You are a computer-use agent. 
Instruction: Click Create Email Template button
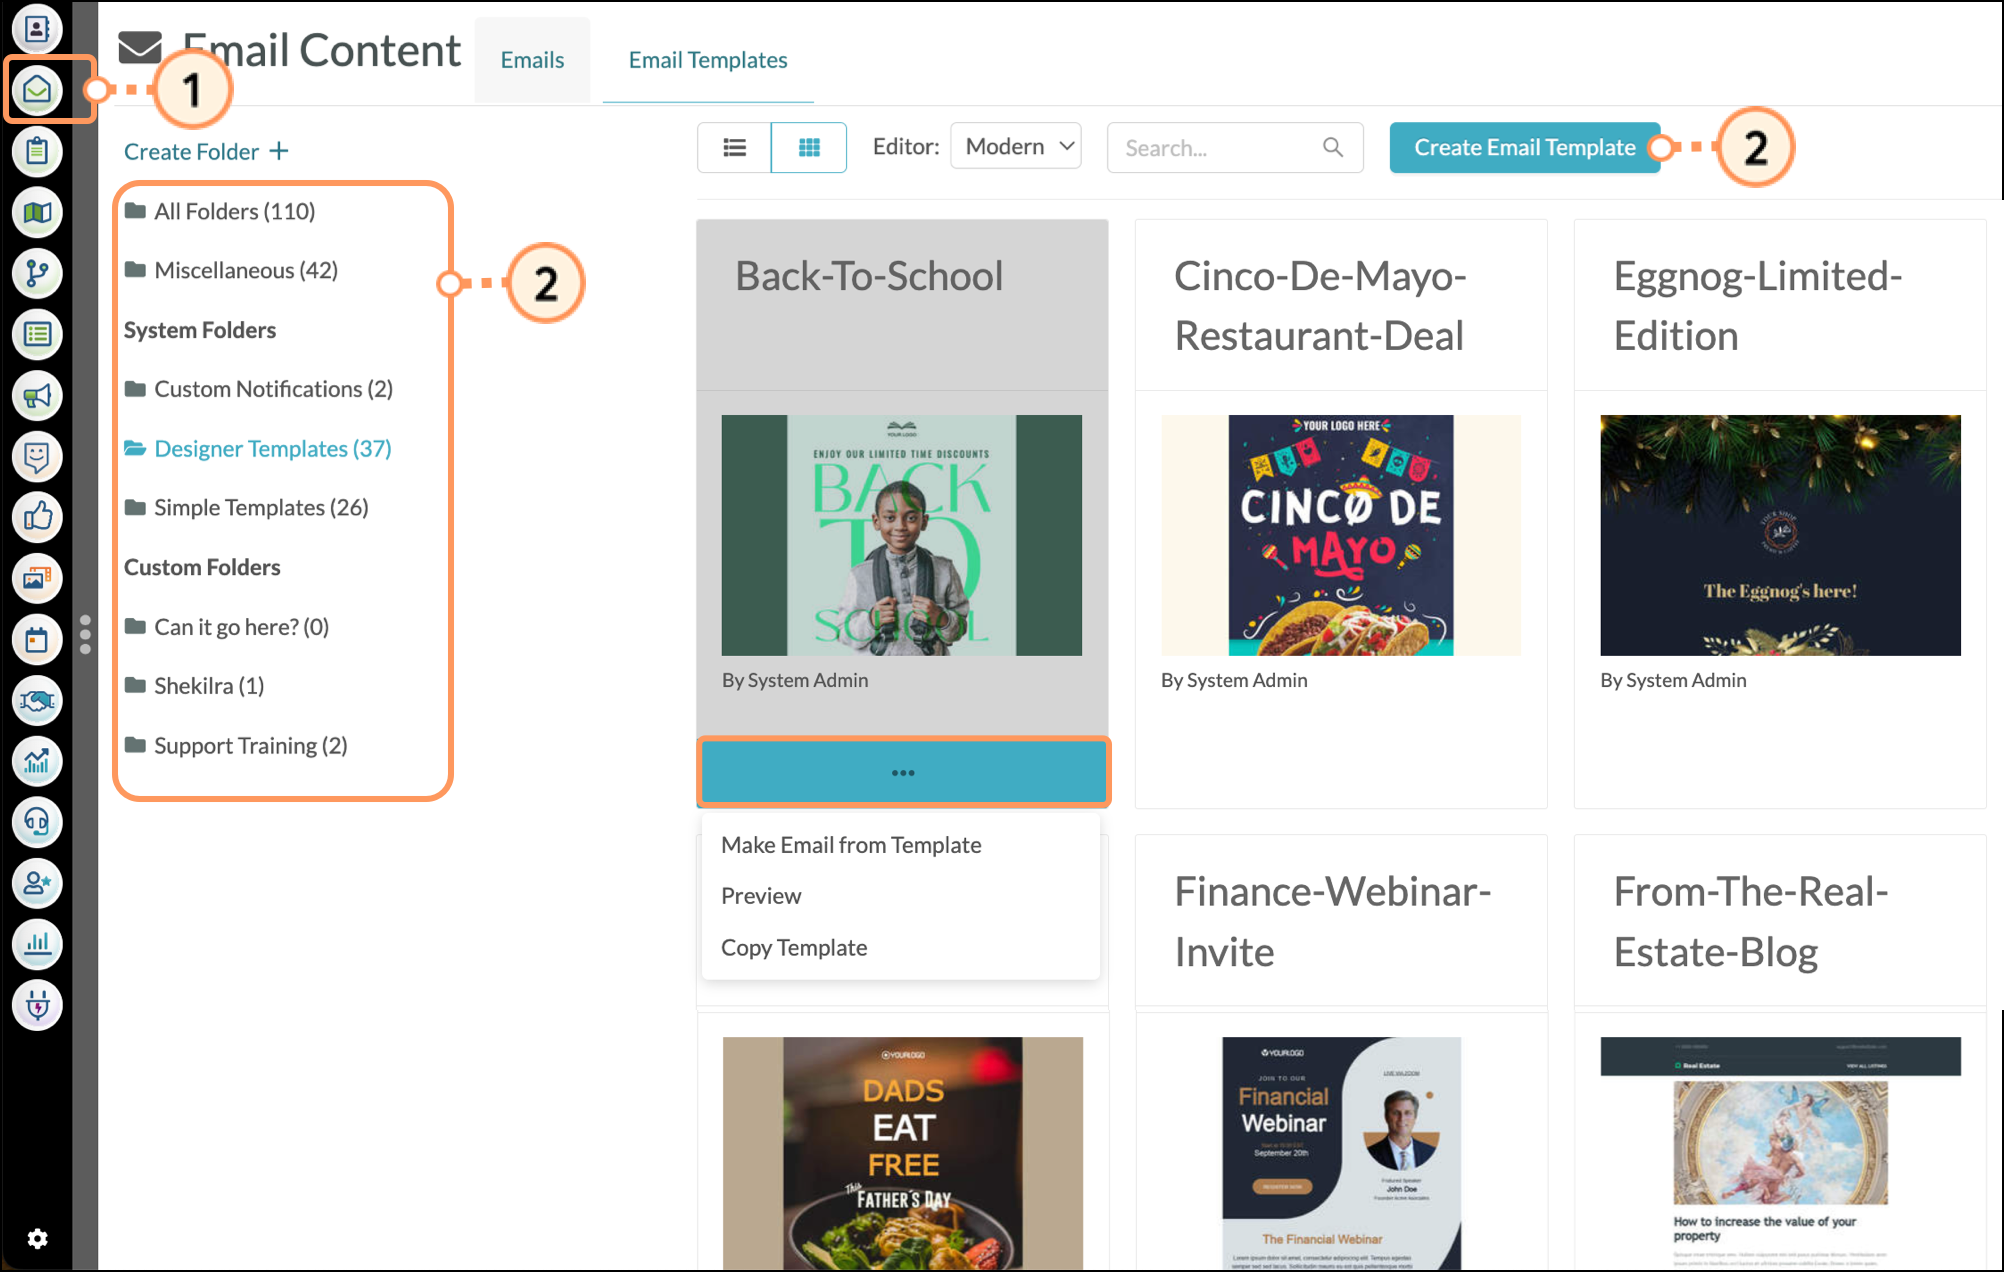[1524, 148]
